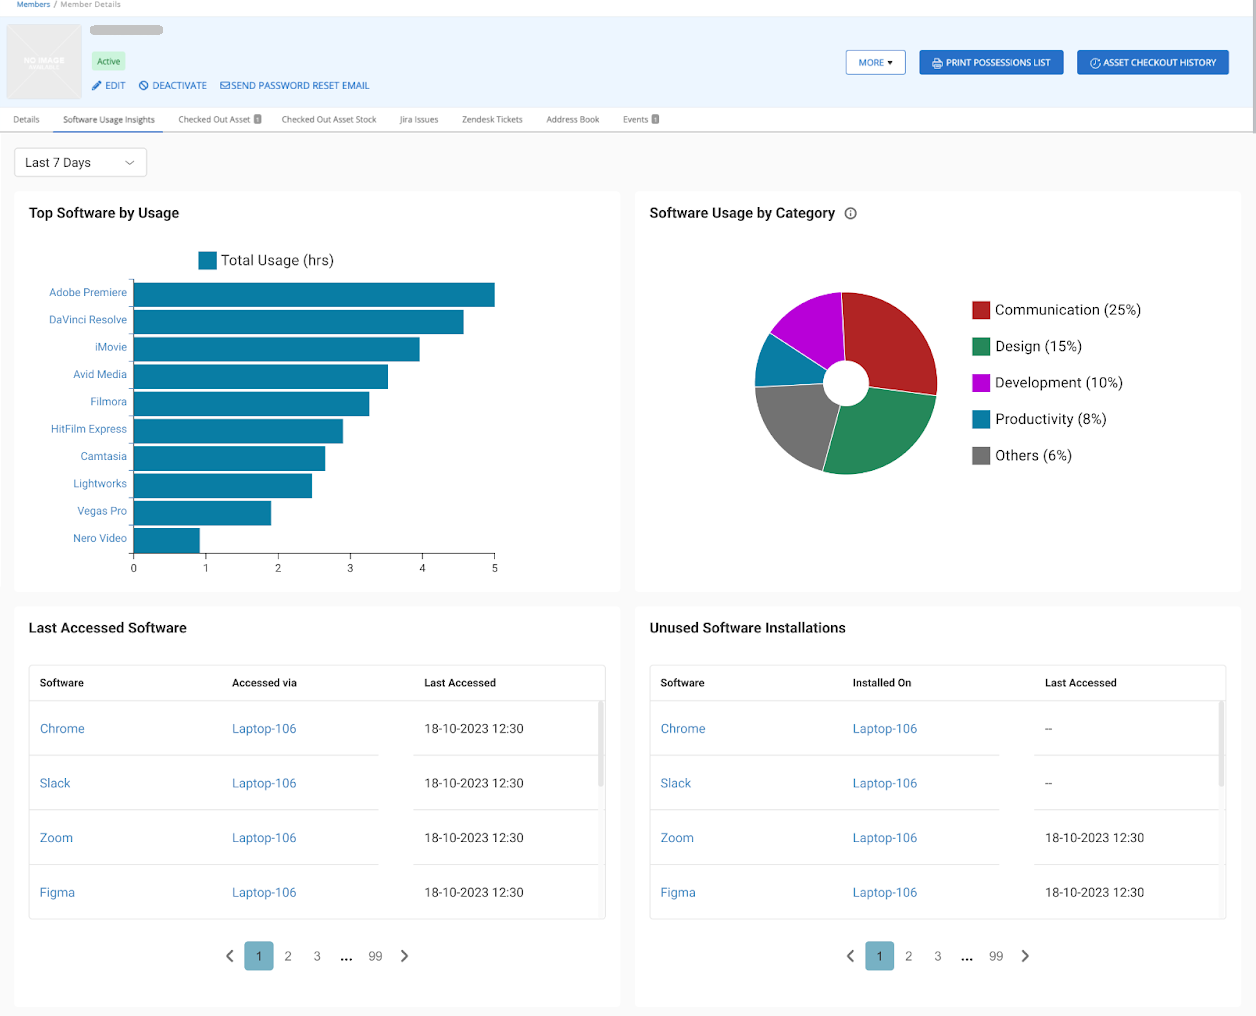The height and width of the screenshot is (1016, 1256).
Task: Switch to Checked Out Asset tab
Action: click(x=215, y=120)
